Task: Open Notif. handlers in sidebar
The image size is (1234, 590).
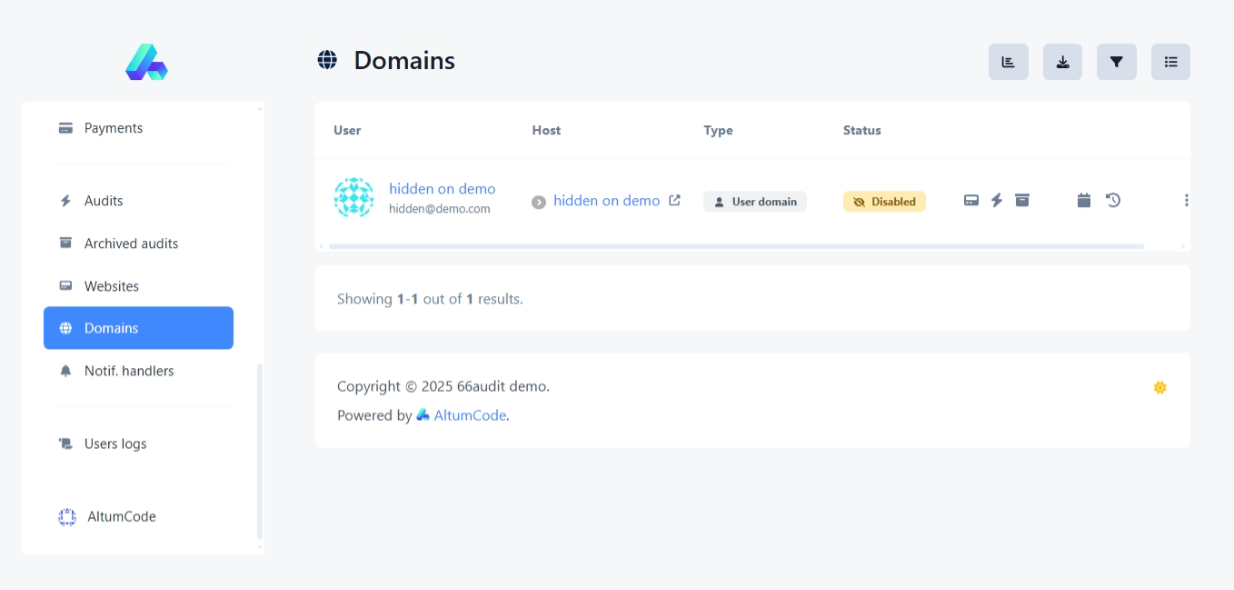Action: 128,371
